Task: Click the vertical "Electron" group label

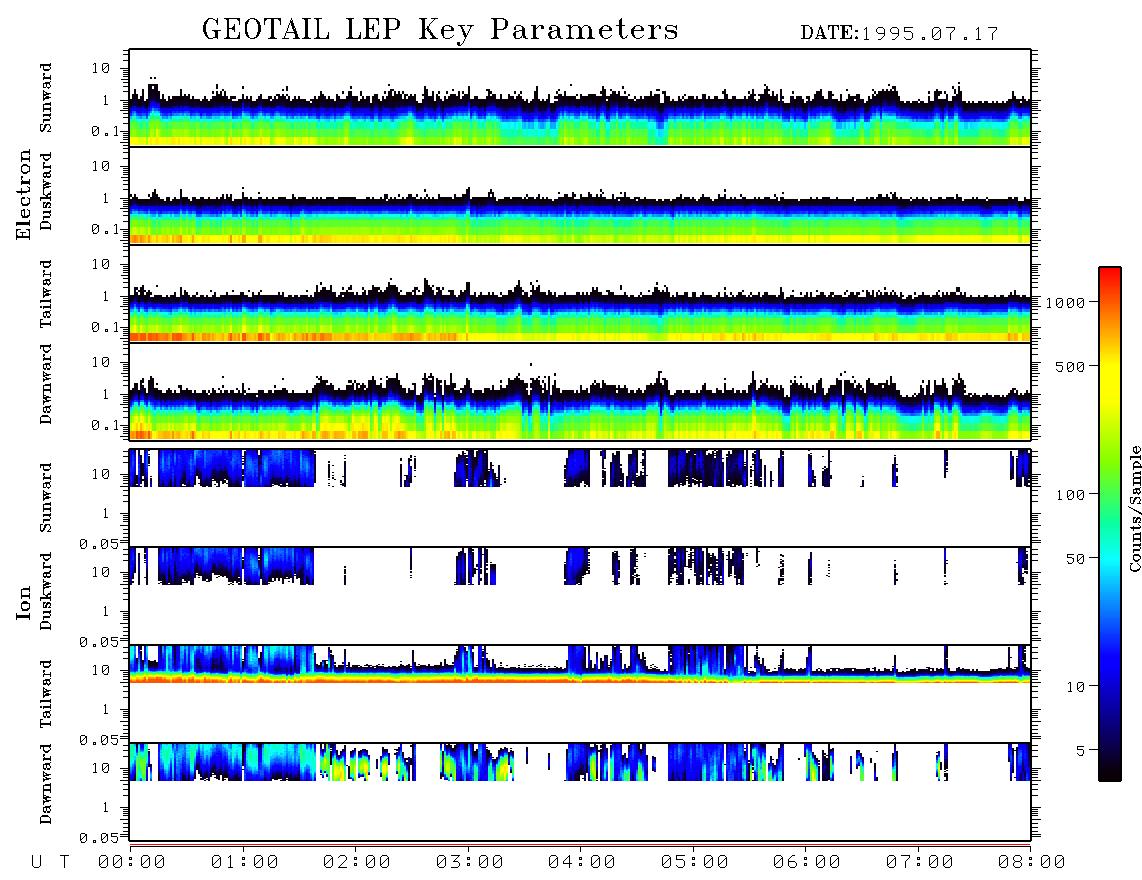Action: click(x=23, y=195)
